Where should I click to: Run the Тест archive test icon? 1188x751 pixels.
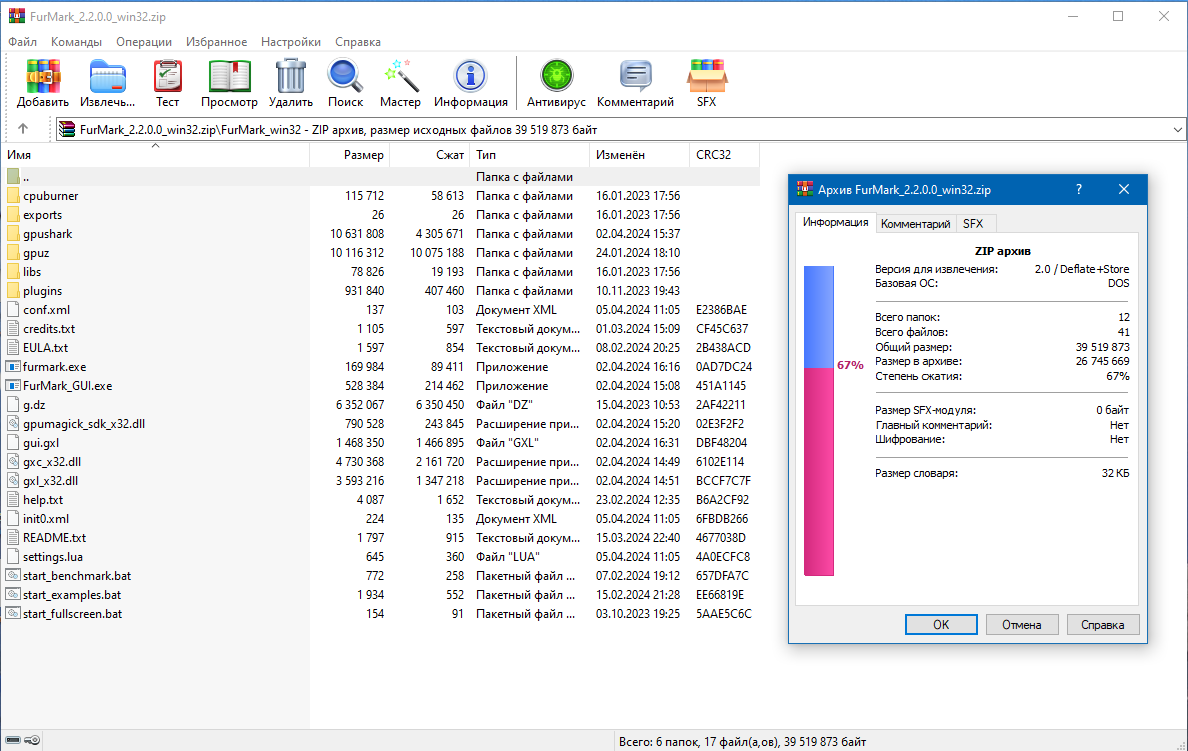(x=167, y=77)
